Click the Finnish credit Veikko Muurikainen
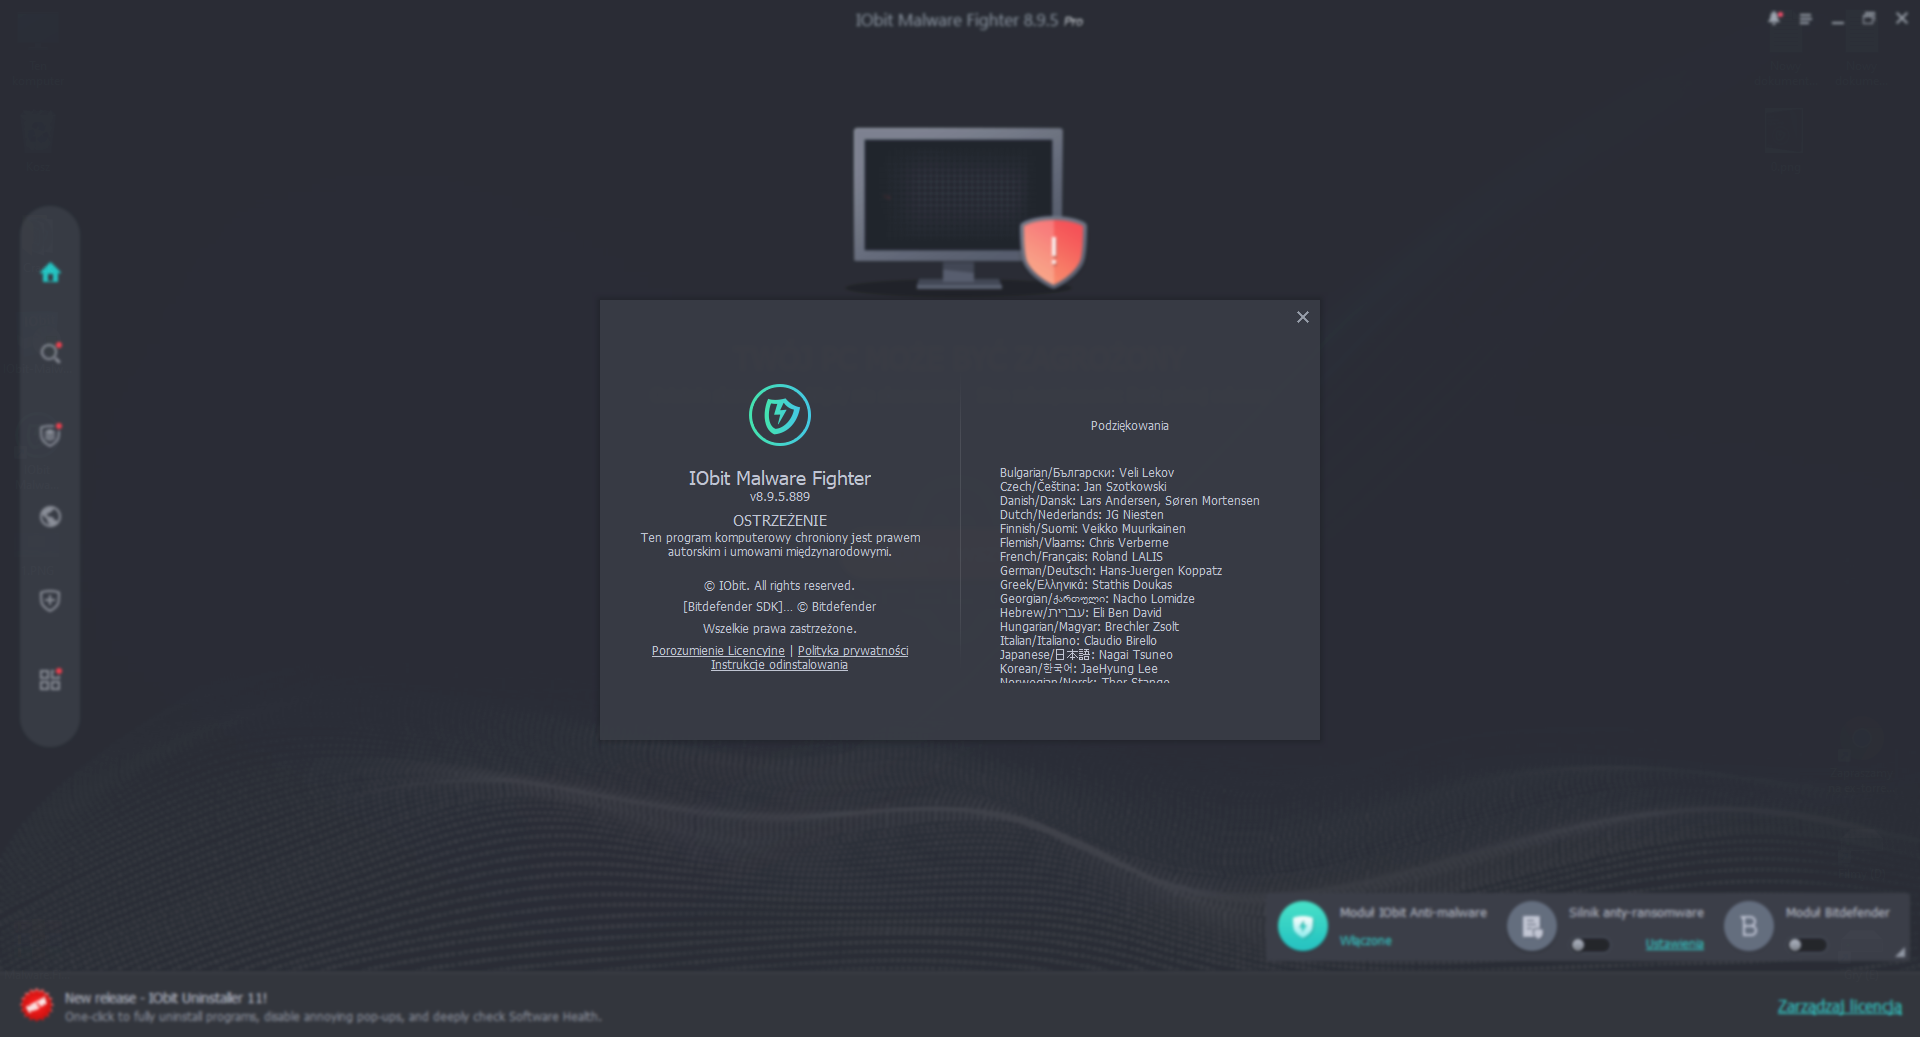The image size is (1920, 1037). point(1093,529)
